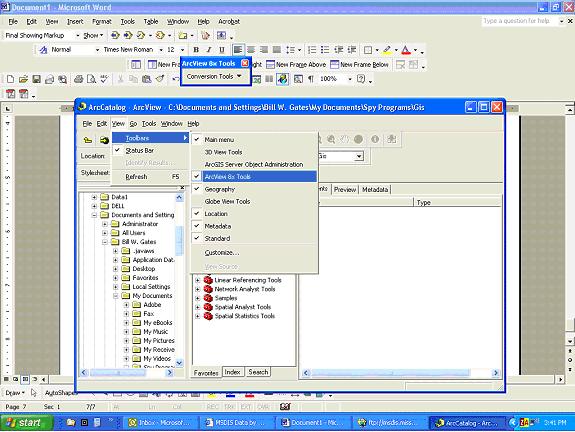The image size is (575, 432).
Task: Switch to Preview tab
Action: pyautogui.click(x=345, y=190)
